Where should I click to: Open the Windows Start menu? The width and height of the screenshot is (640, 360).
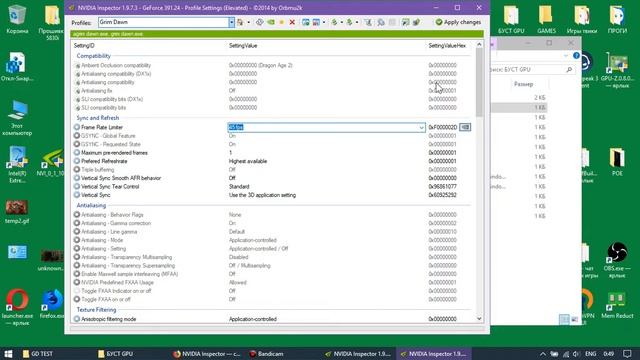coord(8,353)
